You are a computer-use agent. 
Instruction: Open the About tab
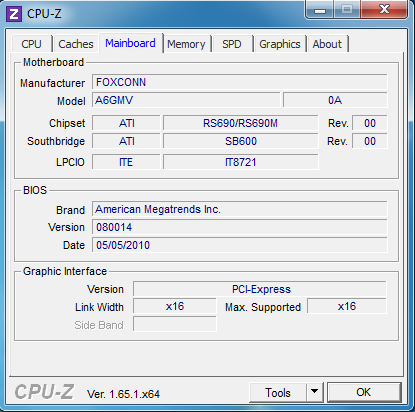327,44
